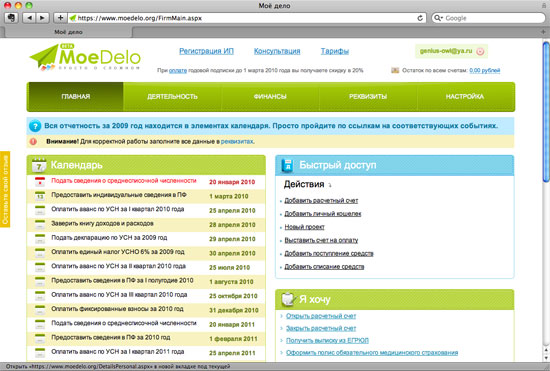This screenshot has width=550, height=371.
Task: Click Оплатить единый налог УСНО 6% entry
Action: click(118, 252)
